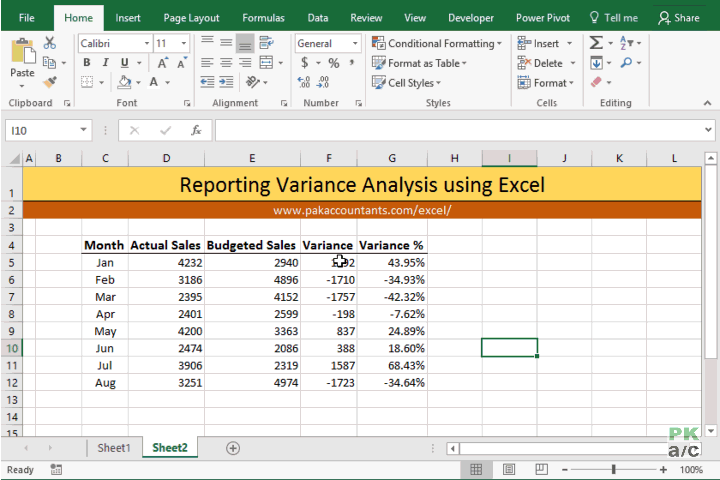Open Find & Select magnifier
This screenshot has width=720, height=480.
626,62
